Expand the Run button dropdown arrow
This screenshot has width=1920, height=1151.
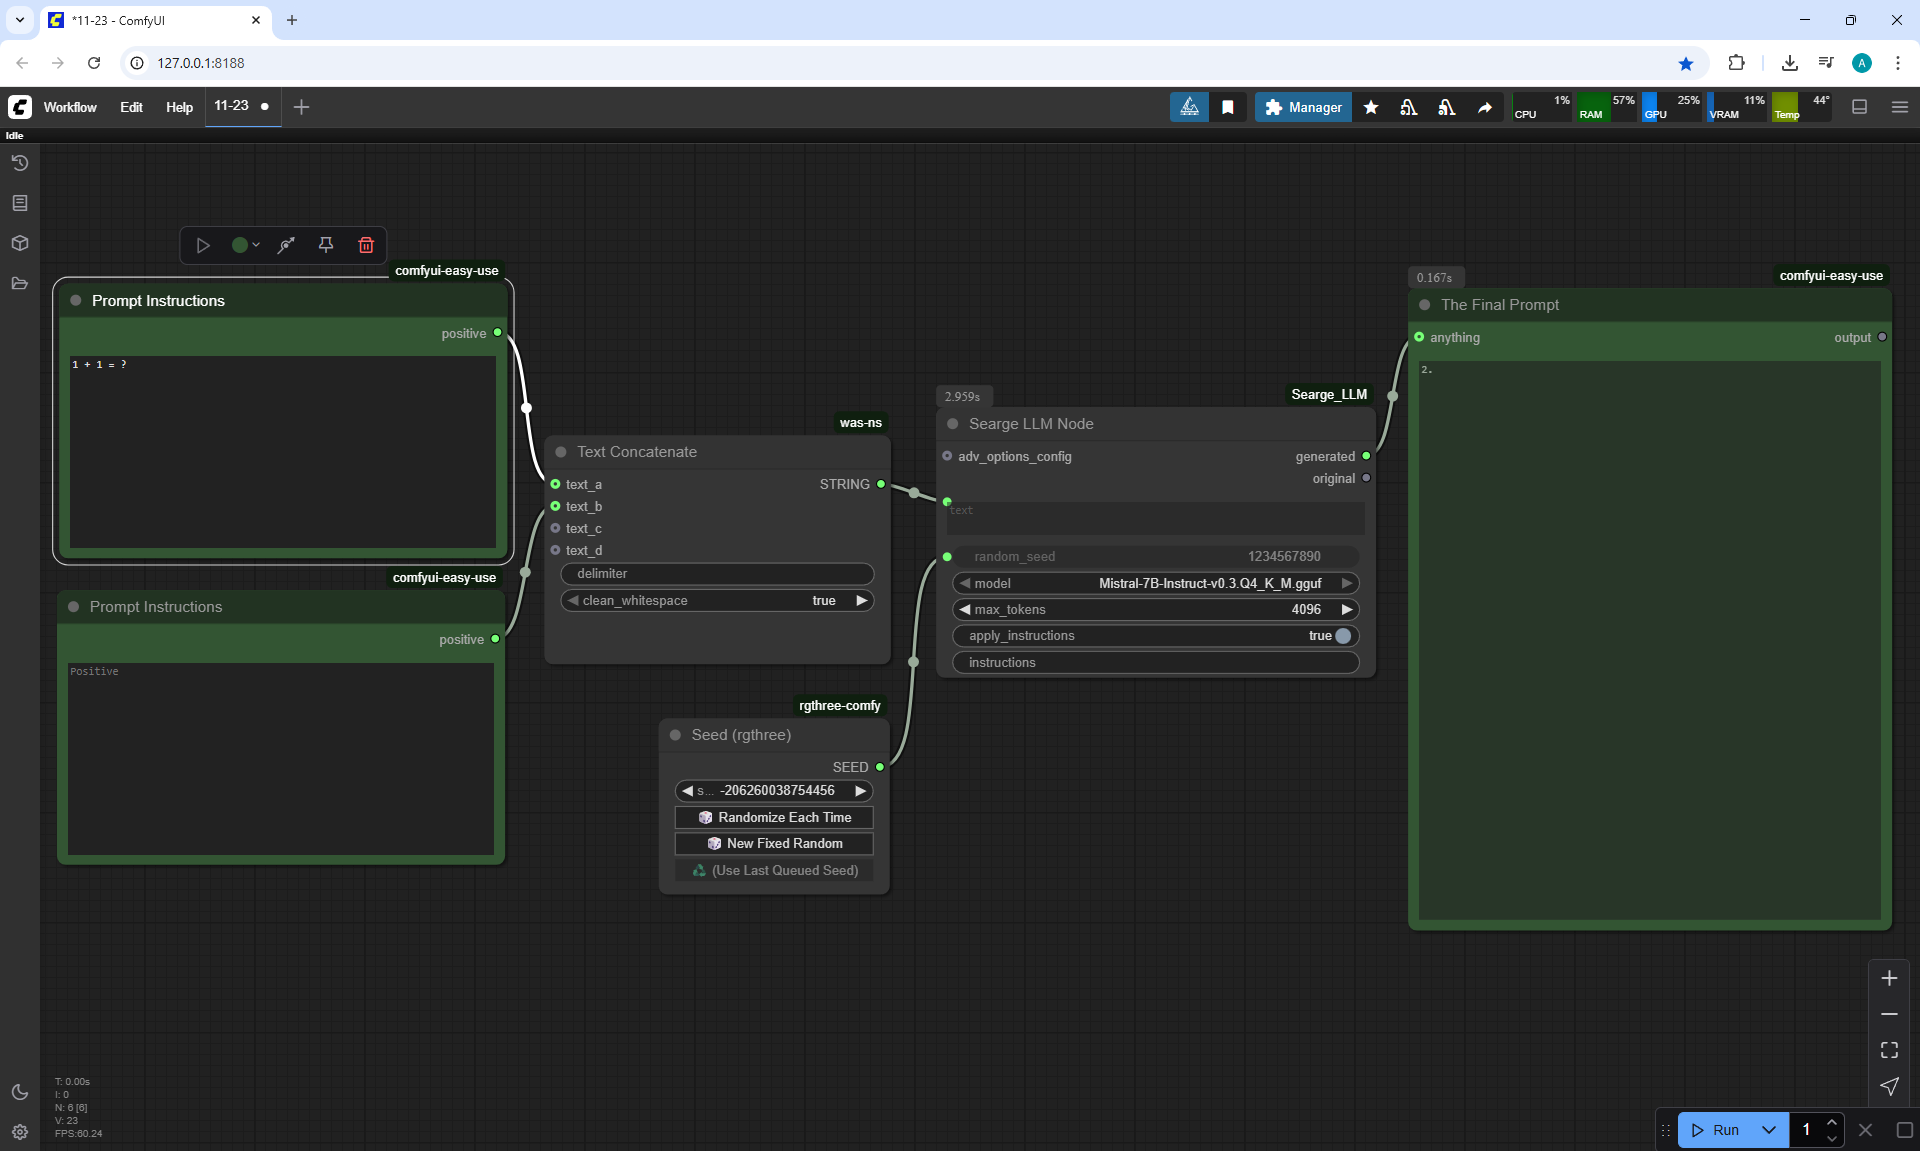coord(1768,1130)
